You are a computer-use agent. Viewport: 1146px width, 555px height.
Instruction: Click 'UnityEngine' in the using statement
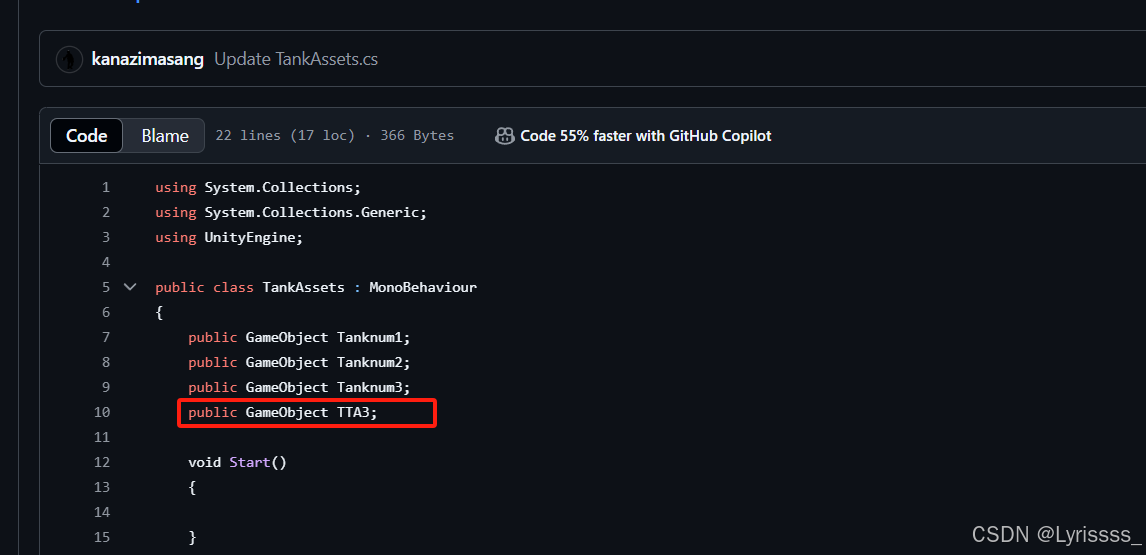250,237
